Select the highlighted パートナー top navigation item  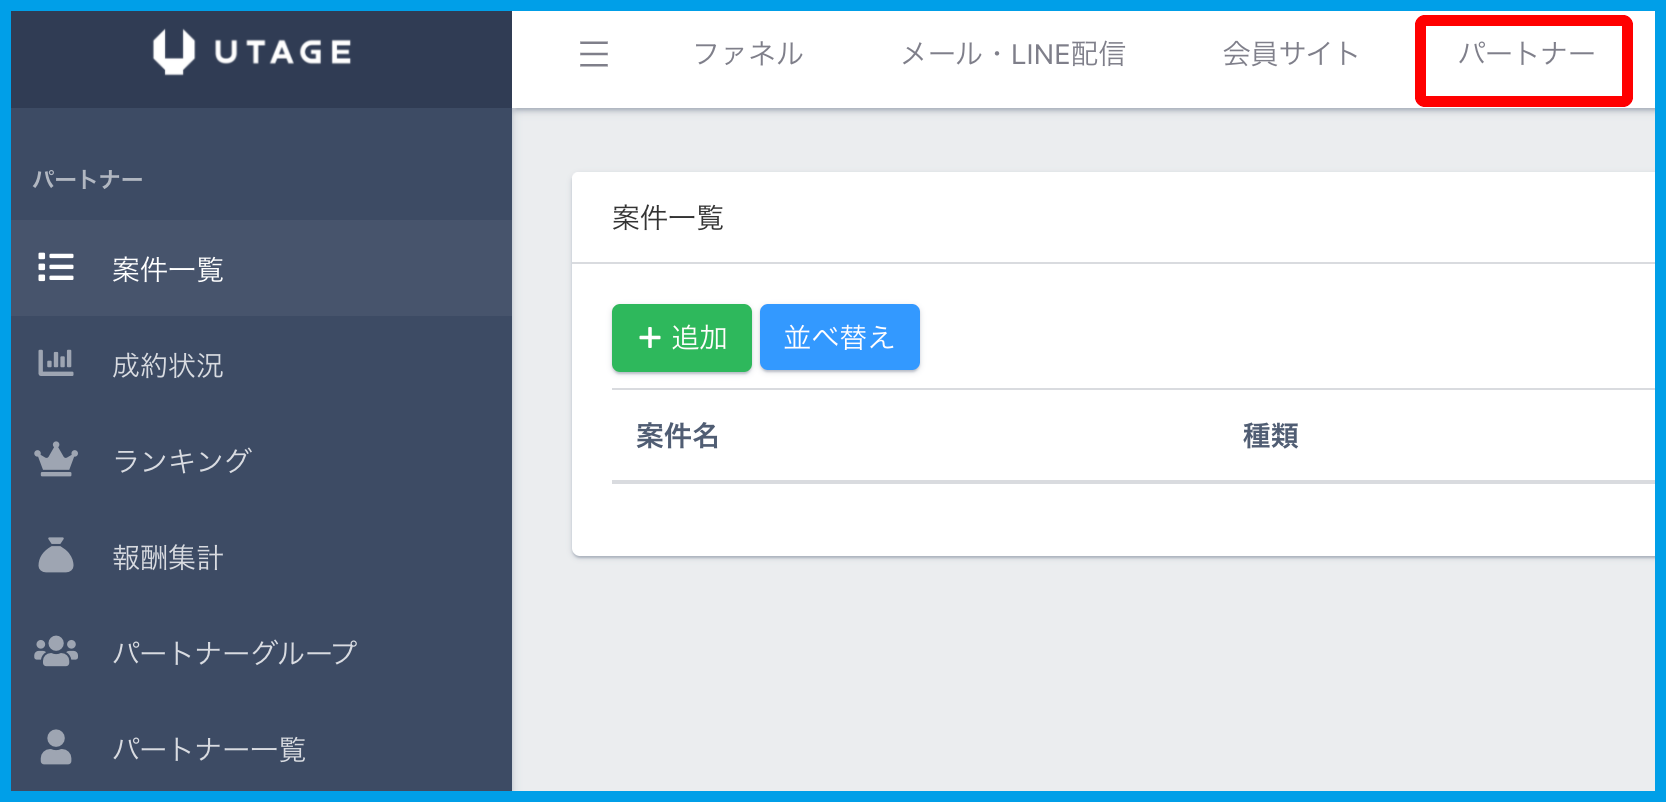(1525, 54)
